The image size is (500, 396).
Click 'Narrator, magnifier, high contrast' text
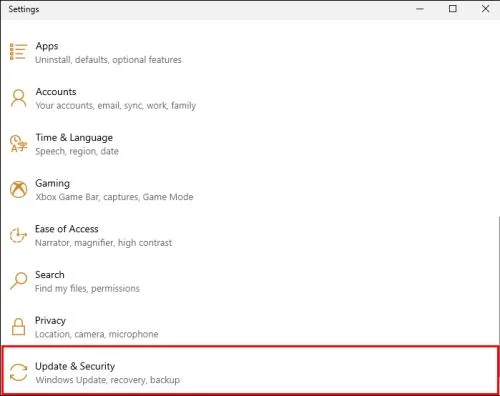(104, 243)
